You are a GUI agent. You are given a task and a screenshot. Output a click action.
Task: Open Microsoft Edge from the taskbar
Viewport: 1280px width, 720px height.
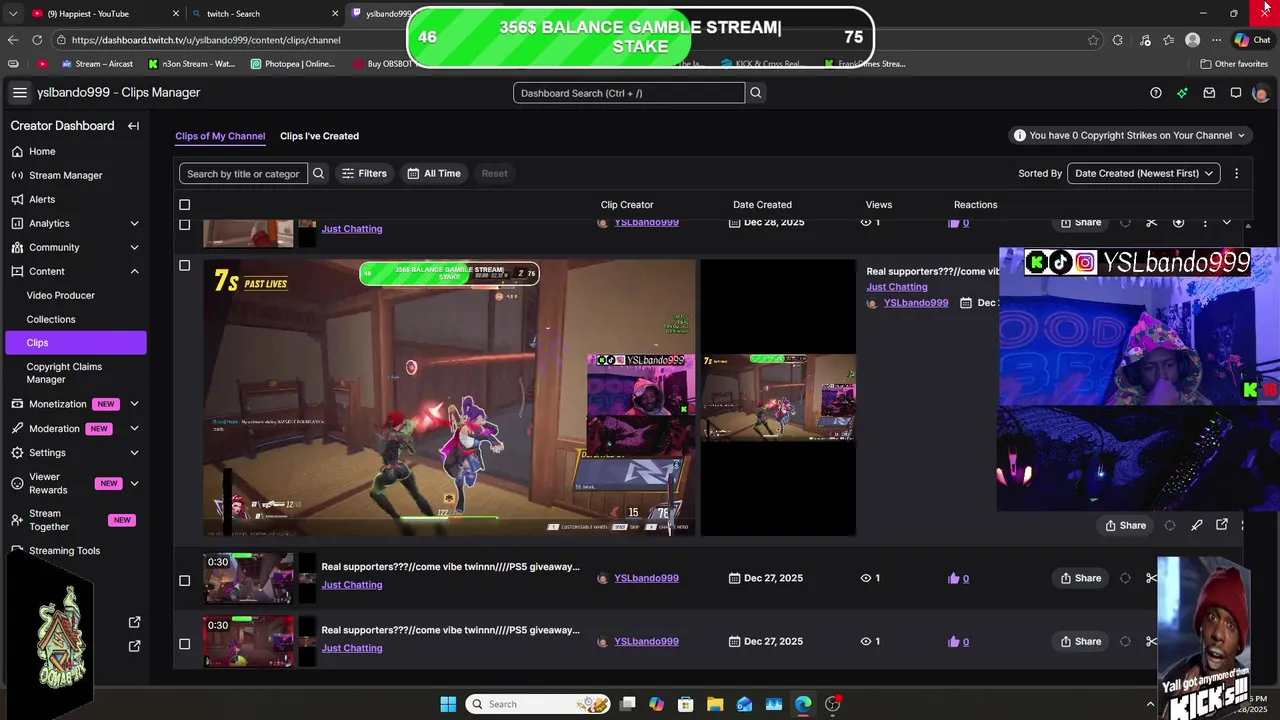tap(803, 704)
